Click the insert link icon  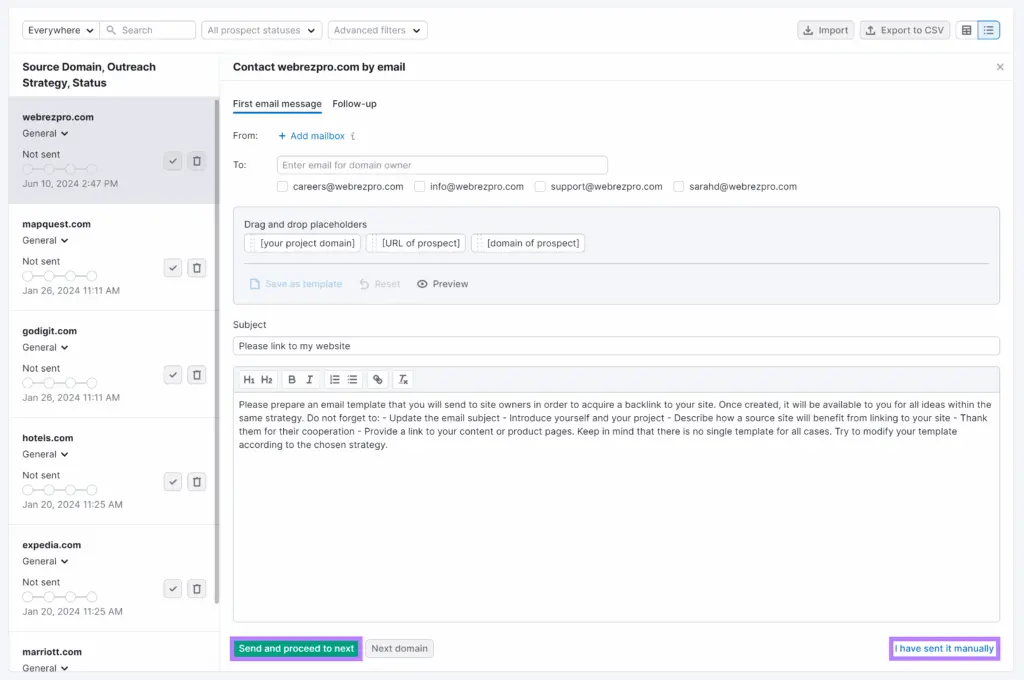pyautogui.click(x=377, y=380)
